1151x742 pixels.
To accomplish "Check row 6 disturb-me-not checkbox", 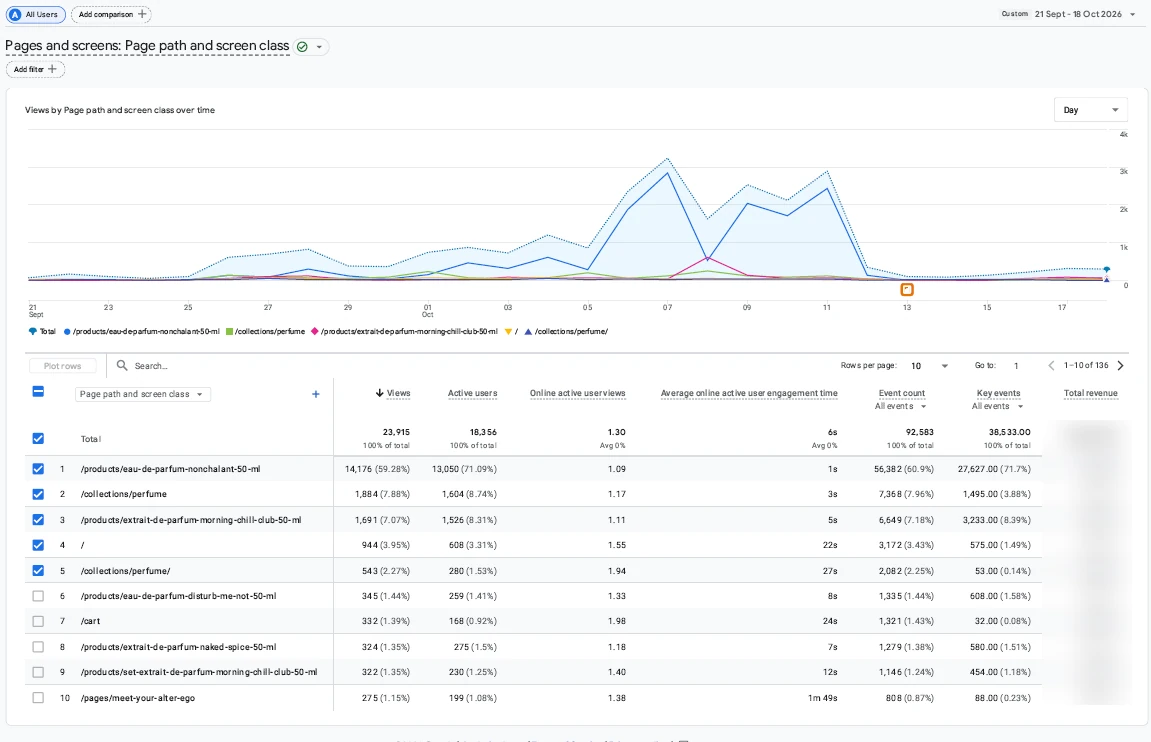I will click(x=38, y=596).
